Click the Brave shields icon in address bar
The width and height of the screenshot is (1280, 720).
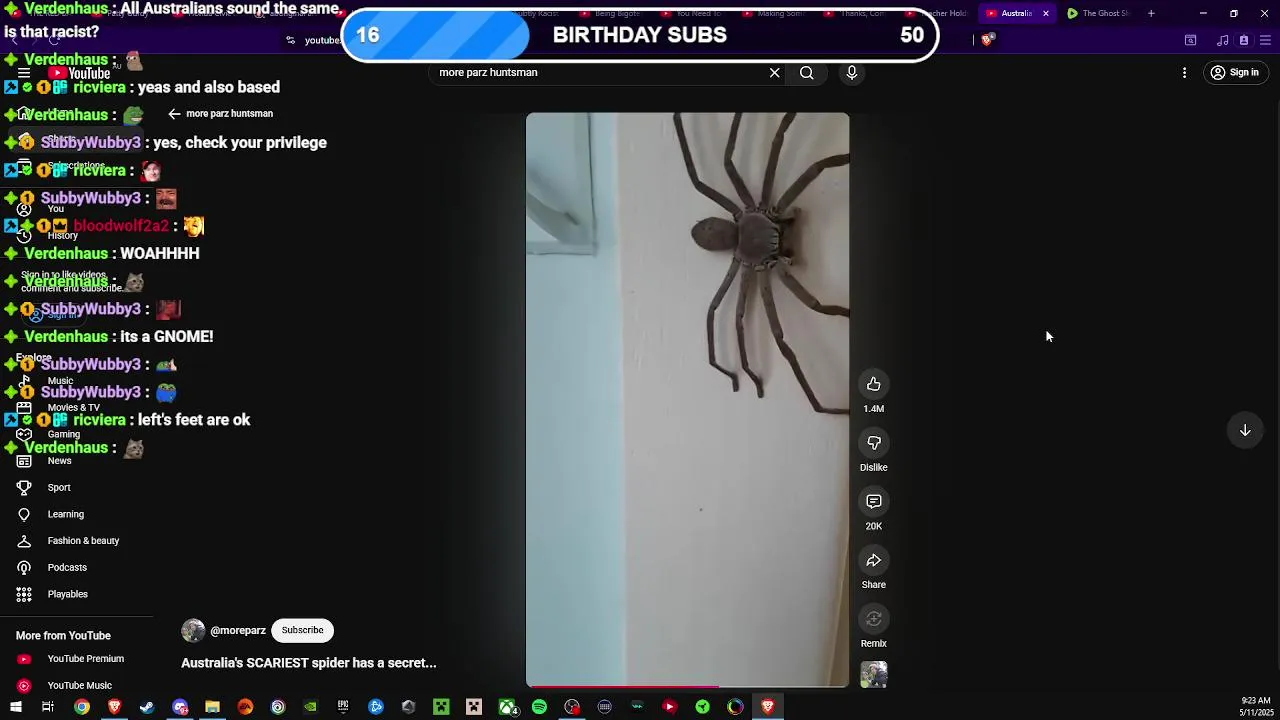(x=987, y=40)
